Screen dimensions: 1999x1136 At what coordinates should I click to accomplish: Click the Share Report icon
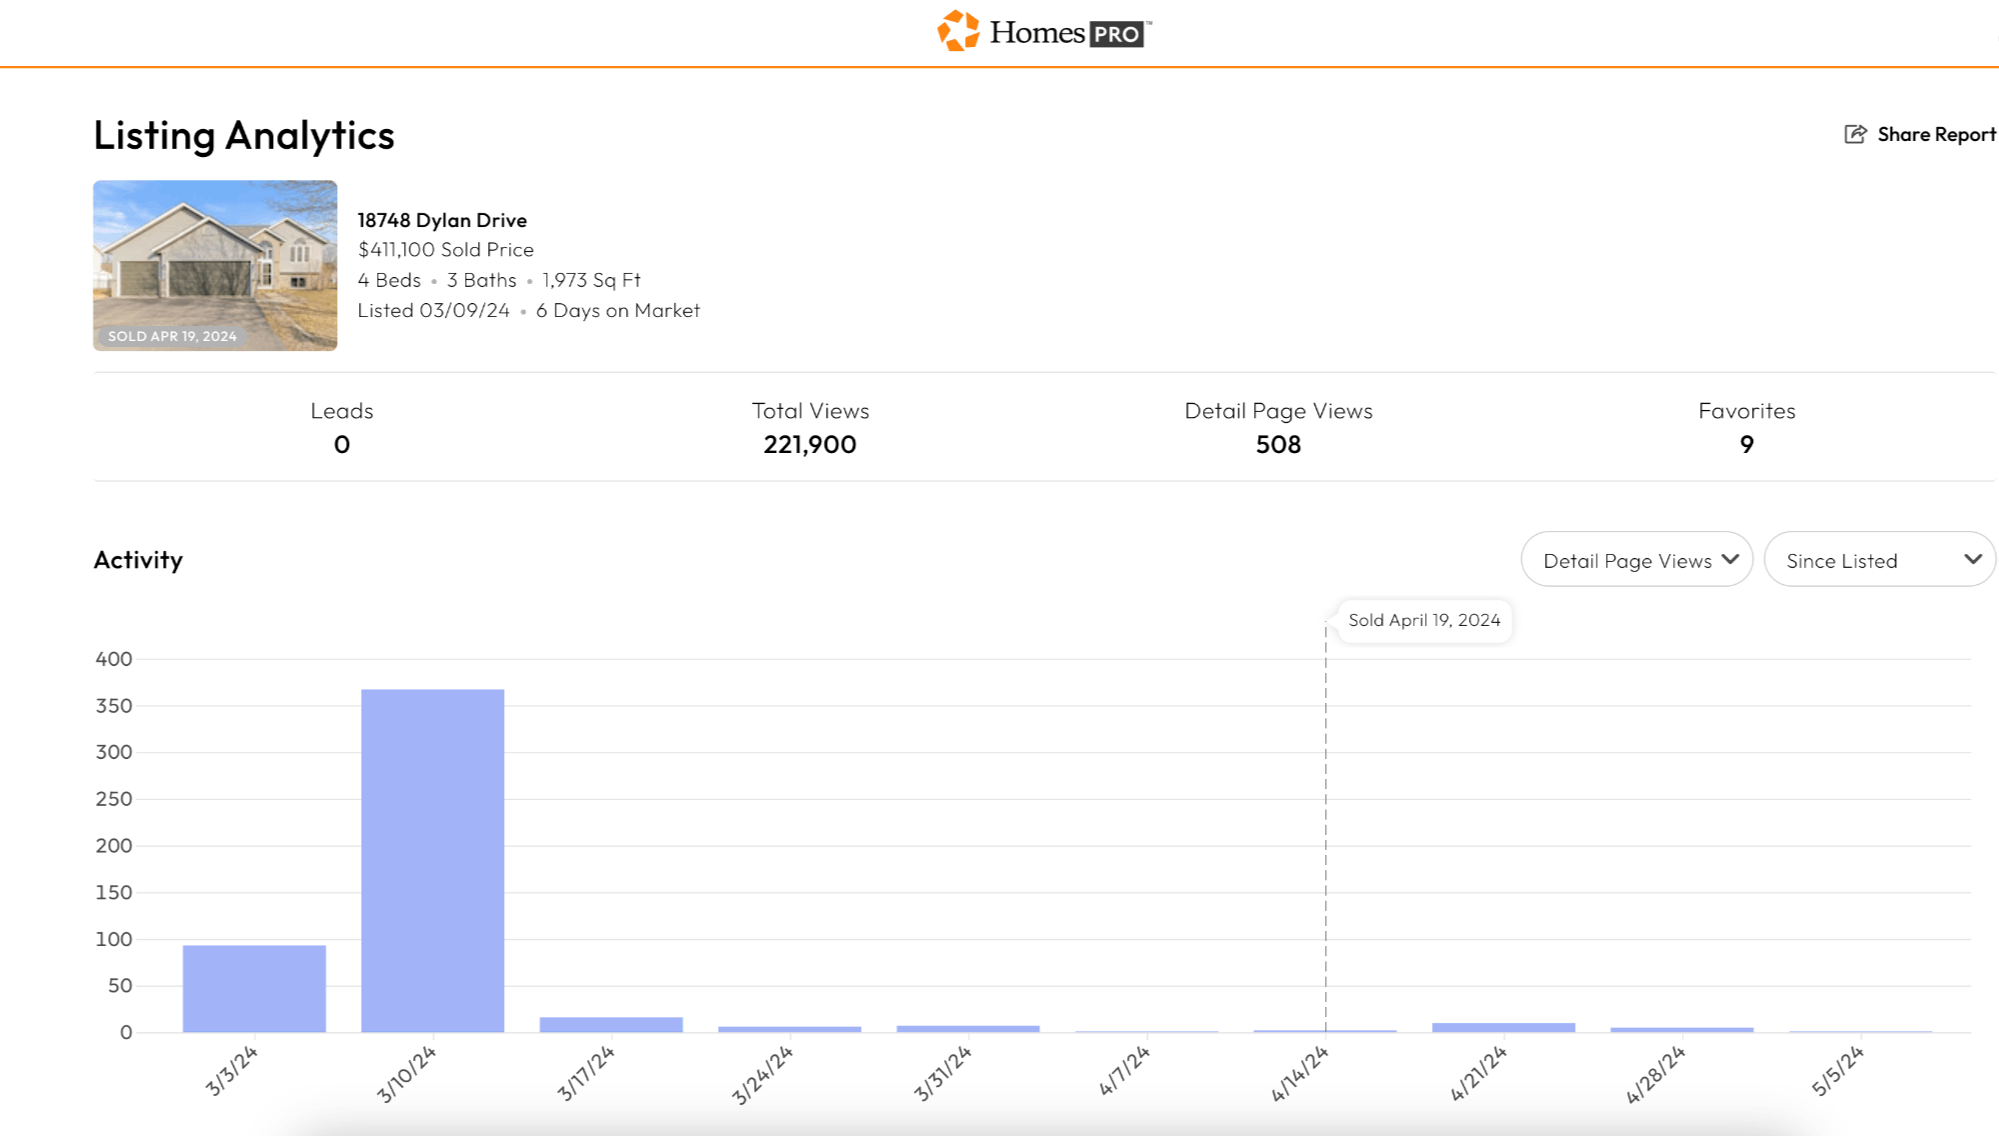1855,134
